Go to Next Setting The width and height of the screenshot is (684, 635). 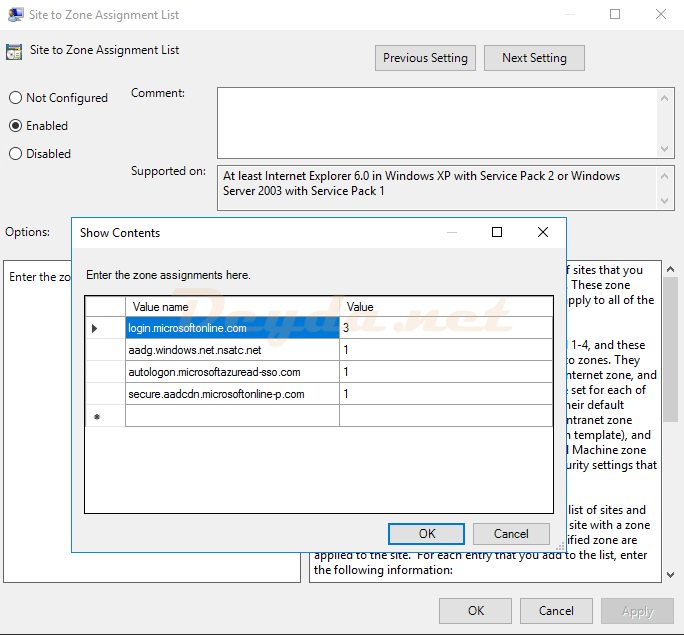pyautogui.click(x=534, y=58)
